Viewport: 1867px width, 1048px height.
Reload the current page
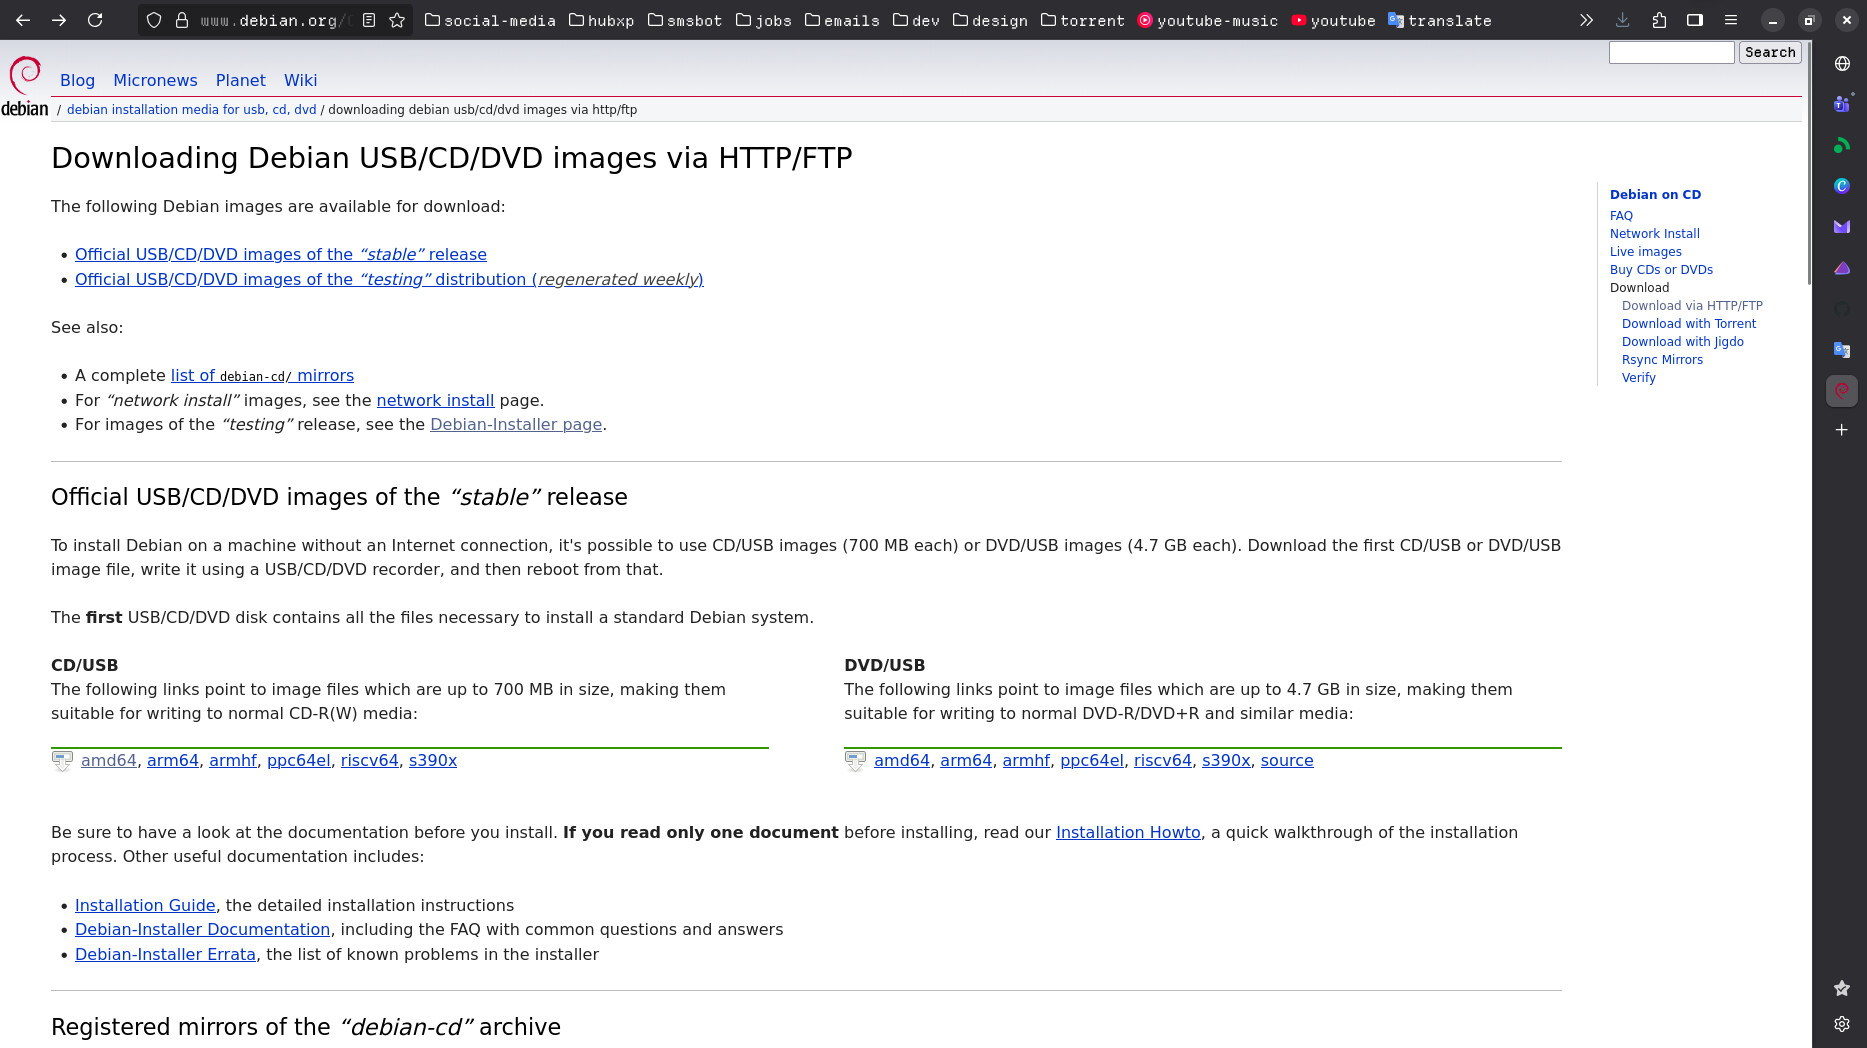point(95,20)
